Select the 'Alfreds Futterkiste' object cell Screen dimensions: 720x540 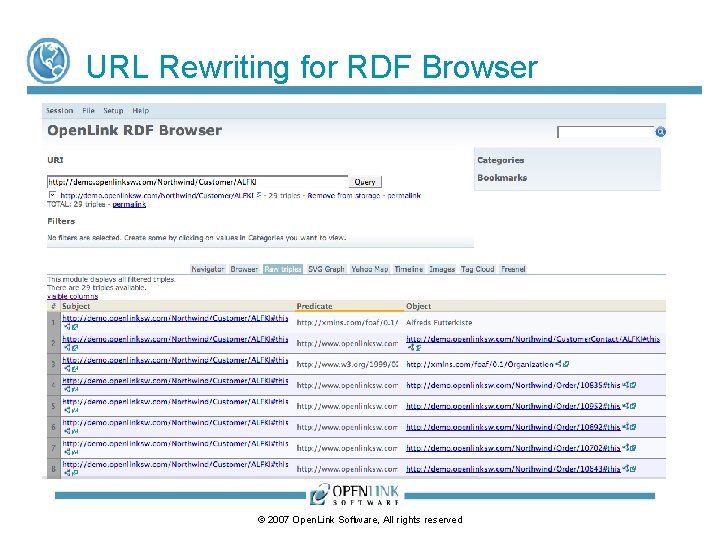(x=439, y=323)
